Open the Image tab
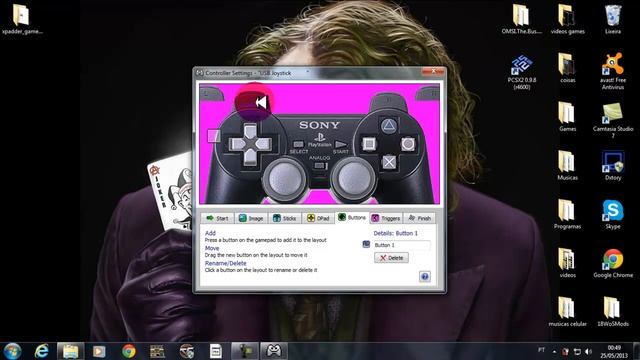The image size is (640, 360). pyautogui.click(x=251, y=218)
